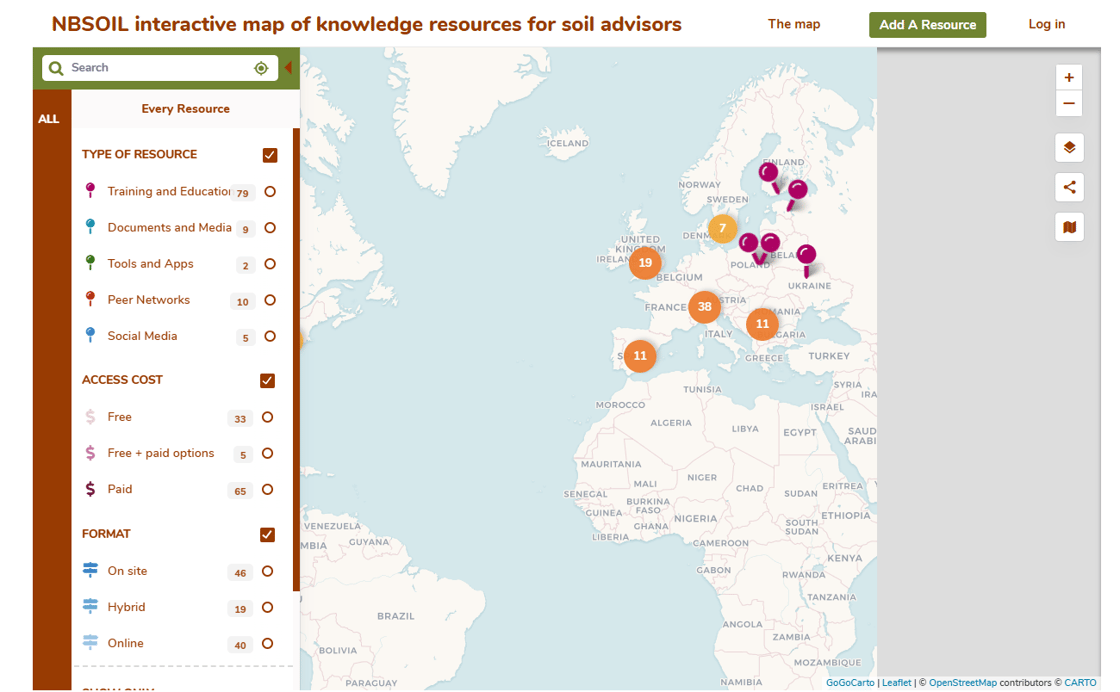Click the magnifier search icon
1120x692 pixels.
click(56, 68)
